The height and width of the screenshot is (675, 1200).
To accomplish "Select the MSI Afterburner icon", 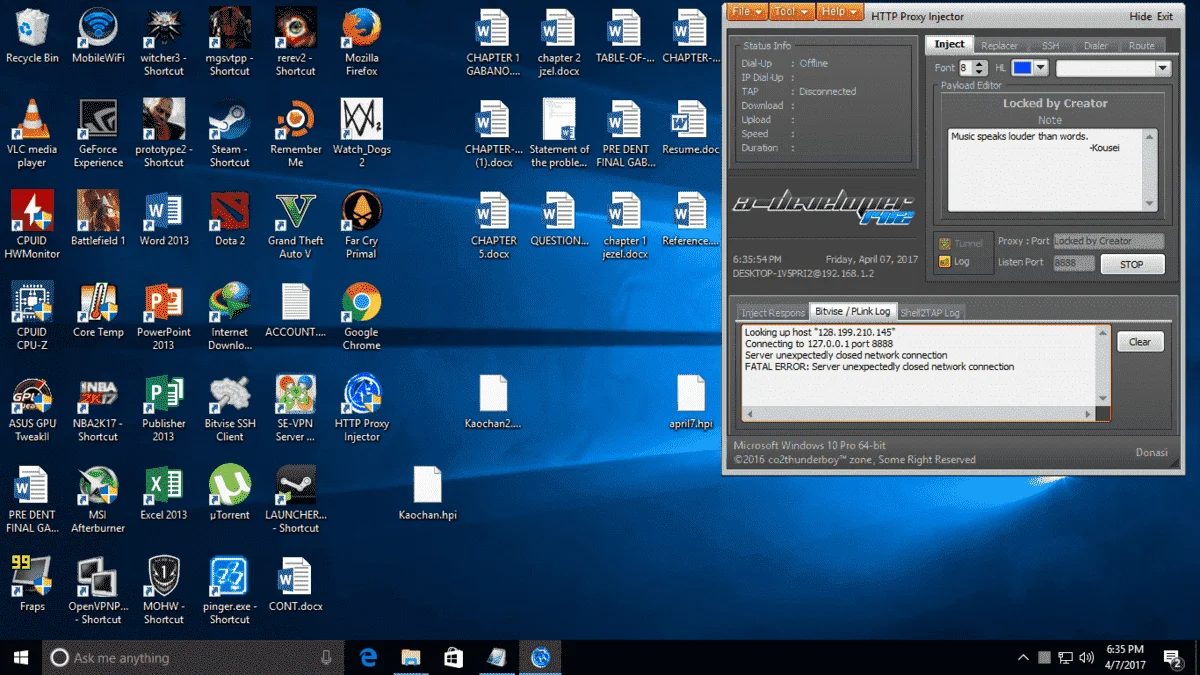I will [x=98, y=499].
